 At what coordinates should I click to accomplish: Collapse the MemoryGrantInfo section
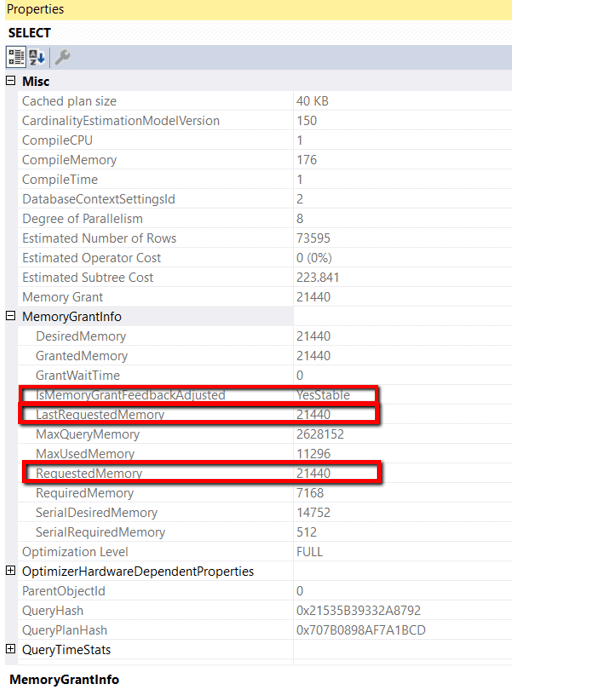[x=11, y=316]
